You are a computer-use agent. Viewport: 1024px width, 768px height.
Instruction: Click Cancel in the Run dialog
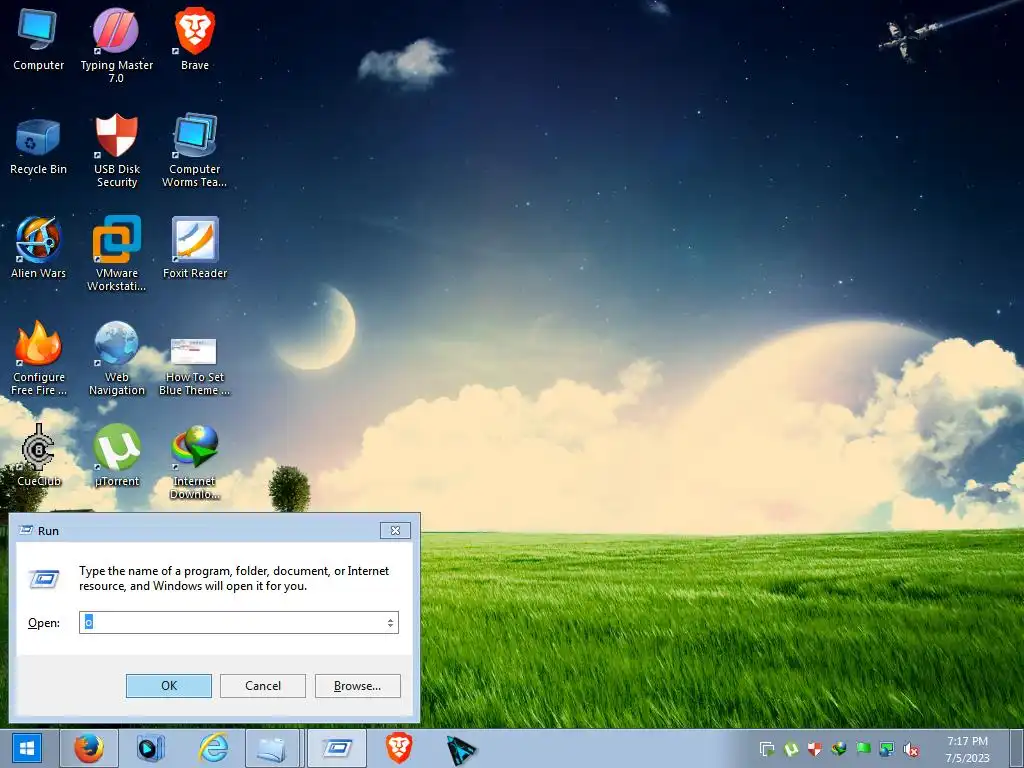click(263, 686)
